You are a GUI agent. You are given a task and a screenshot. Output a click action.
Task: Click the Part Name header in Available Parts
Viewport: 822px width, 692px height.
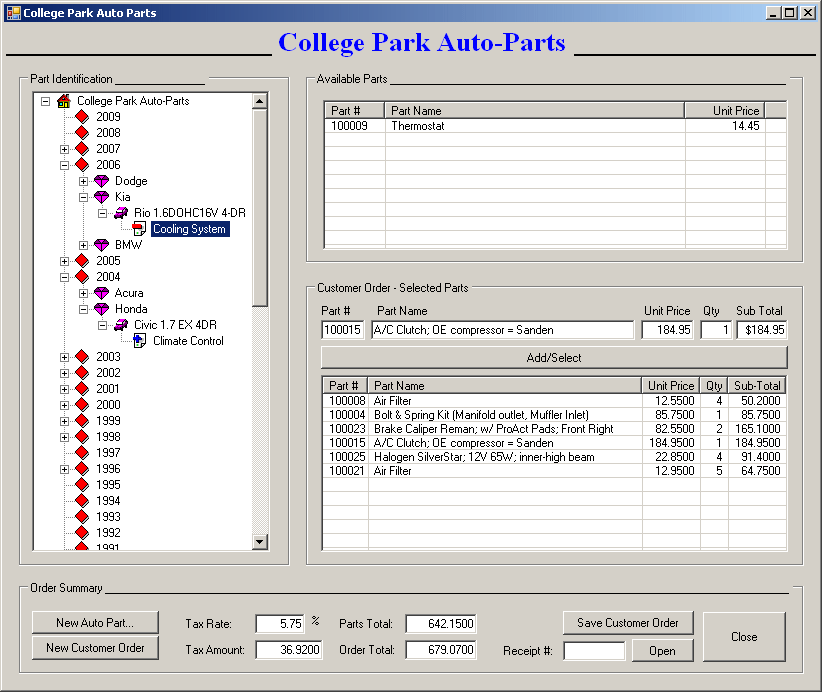(x=535, y=111)
